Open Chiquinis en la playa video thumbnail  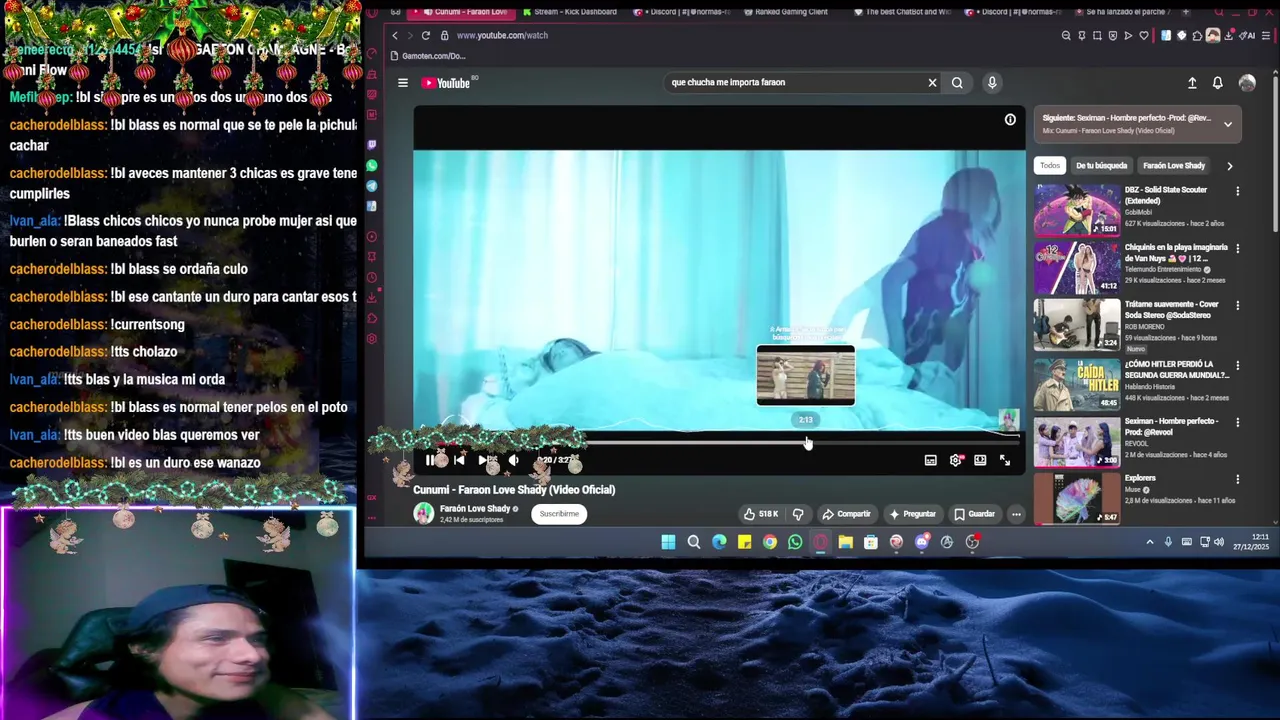pyautogui.click(x=1077, y=267)
